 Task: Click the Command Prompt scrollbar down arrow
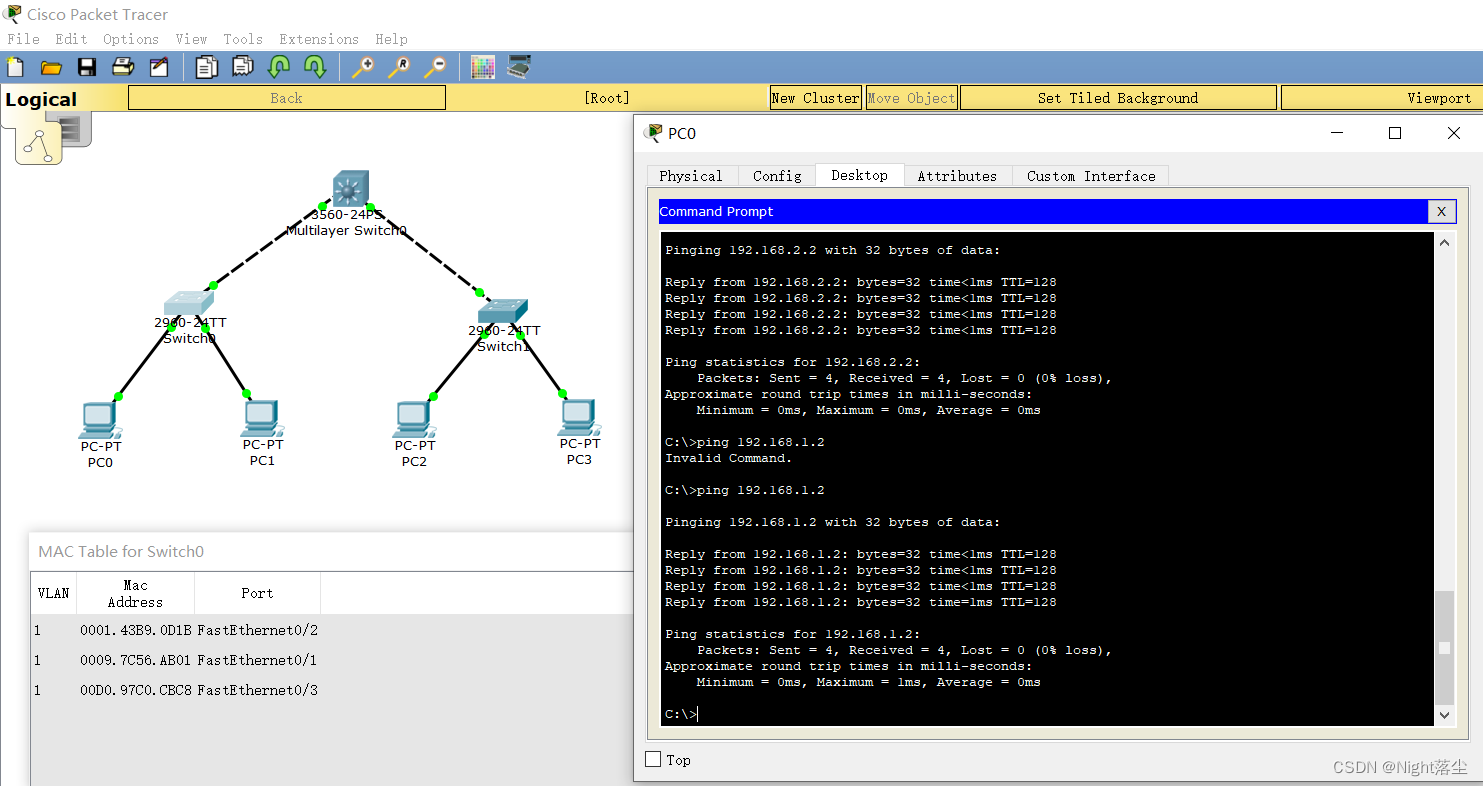click(1444, 716)
